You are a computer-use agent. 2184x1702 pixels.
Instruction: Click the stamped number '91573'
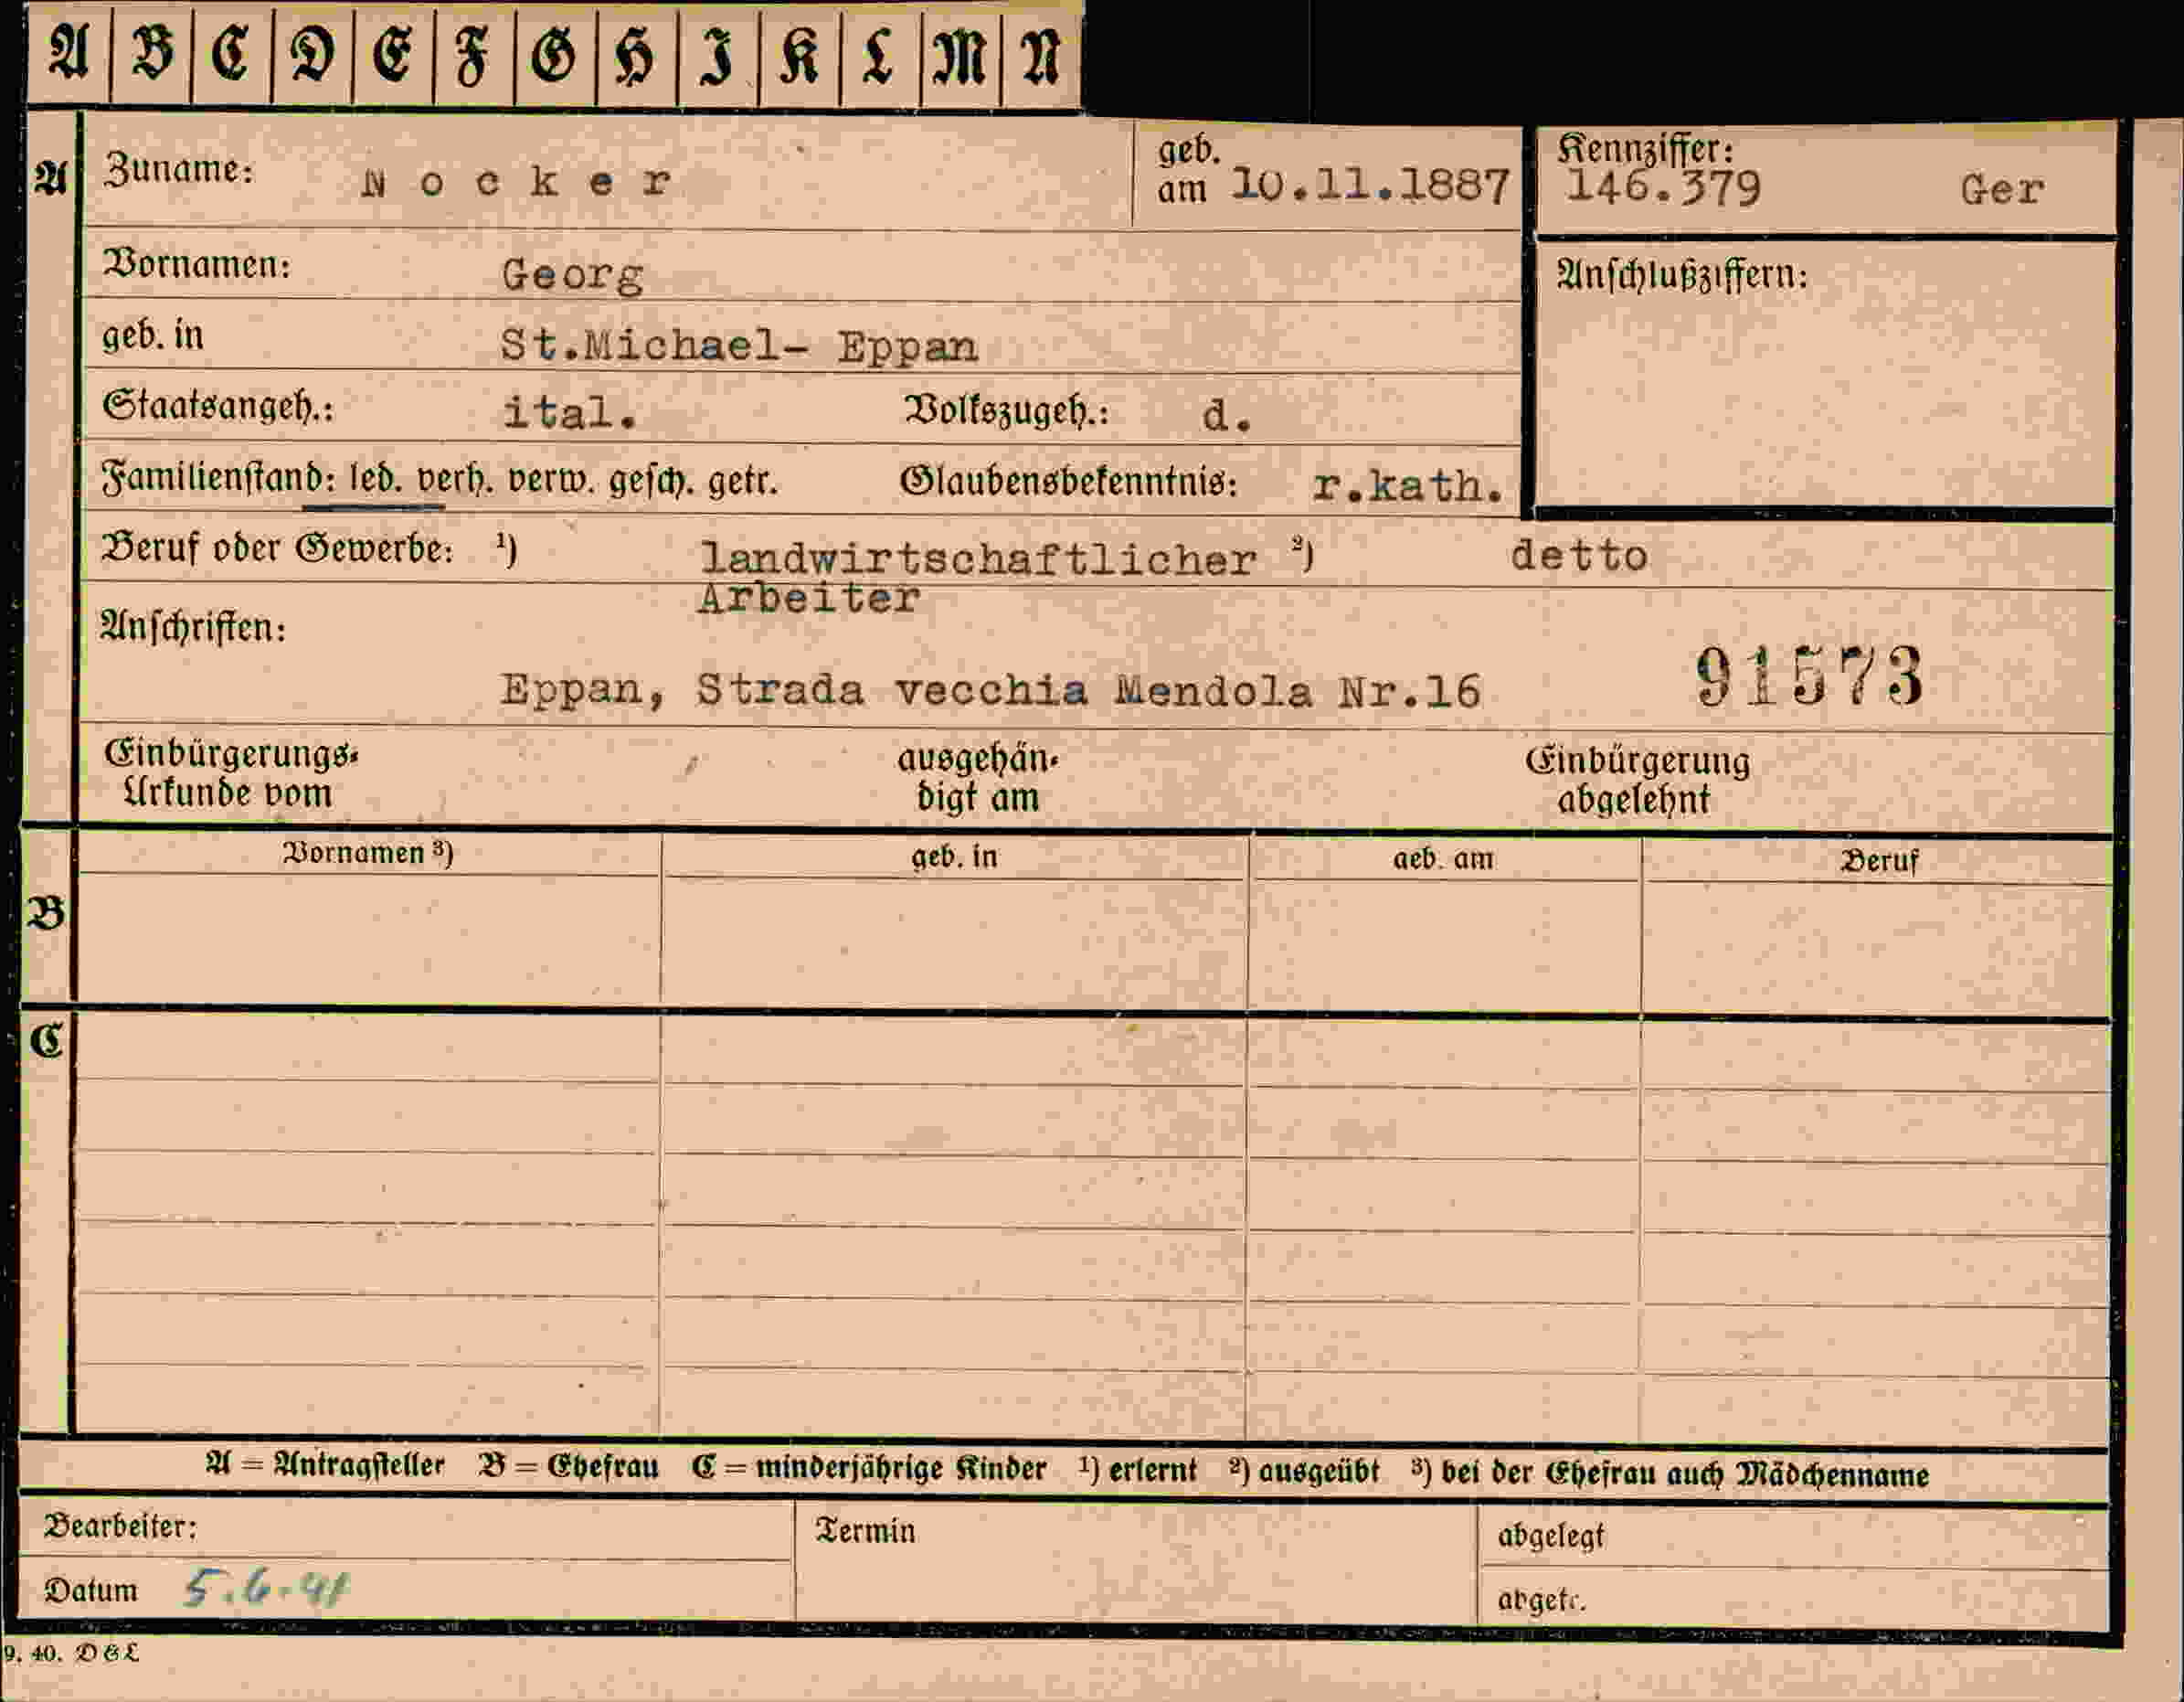point(1808,676)
